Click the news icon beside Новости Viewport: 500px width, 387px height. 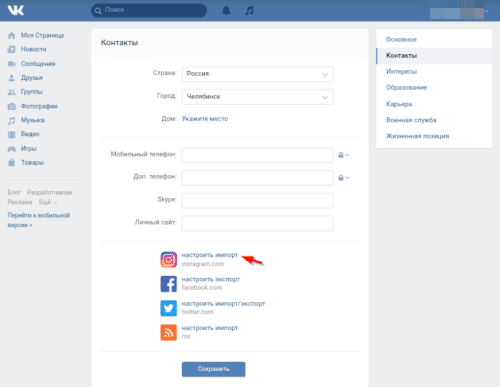[12, 49]
